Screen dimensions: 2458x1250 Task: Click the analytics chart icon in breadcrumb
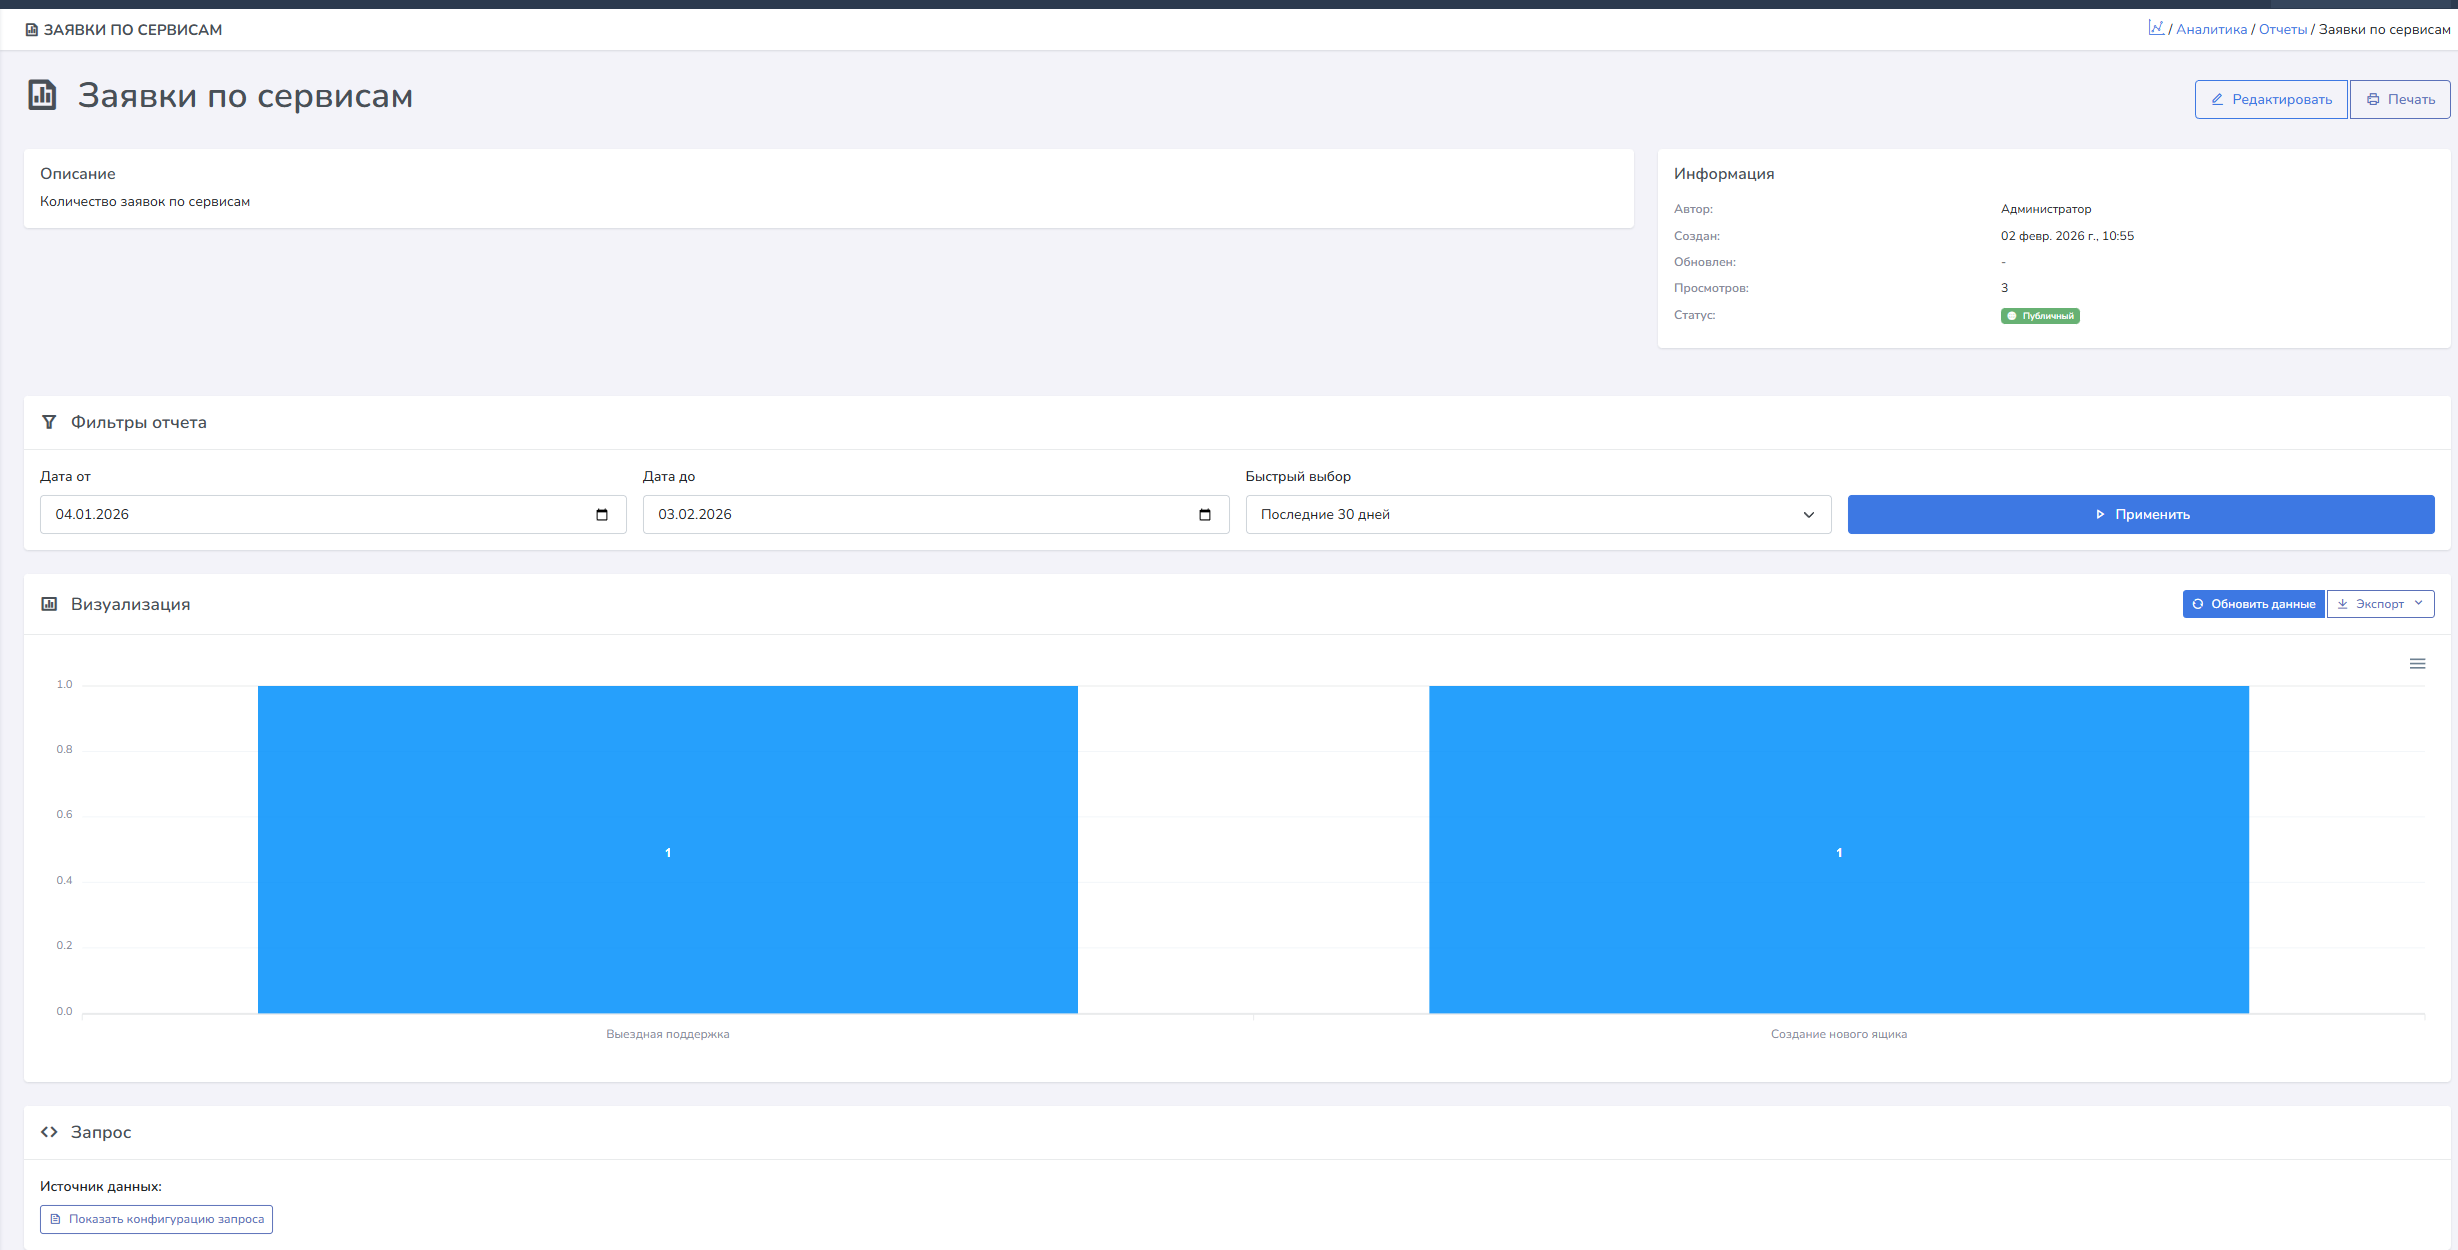tap(2156, 28)
